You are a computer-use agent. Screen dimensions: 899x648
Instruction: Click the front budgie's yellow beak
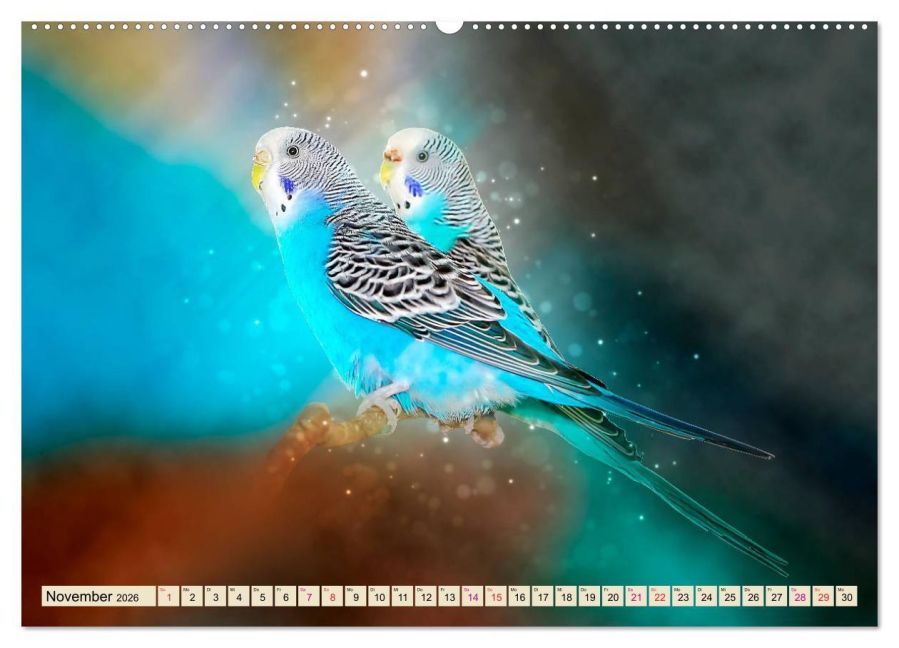[259, 174]
